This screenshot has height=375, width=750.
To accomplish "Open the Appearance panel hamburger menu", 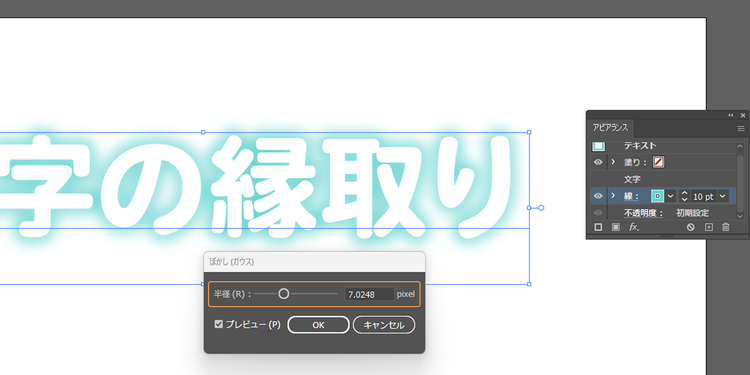I will click(x=740, y=129).
